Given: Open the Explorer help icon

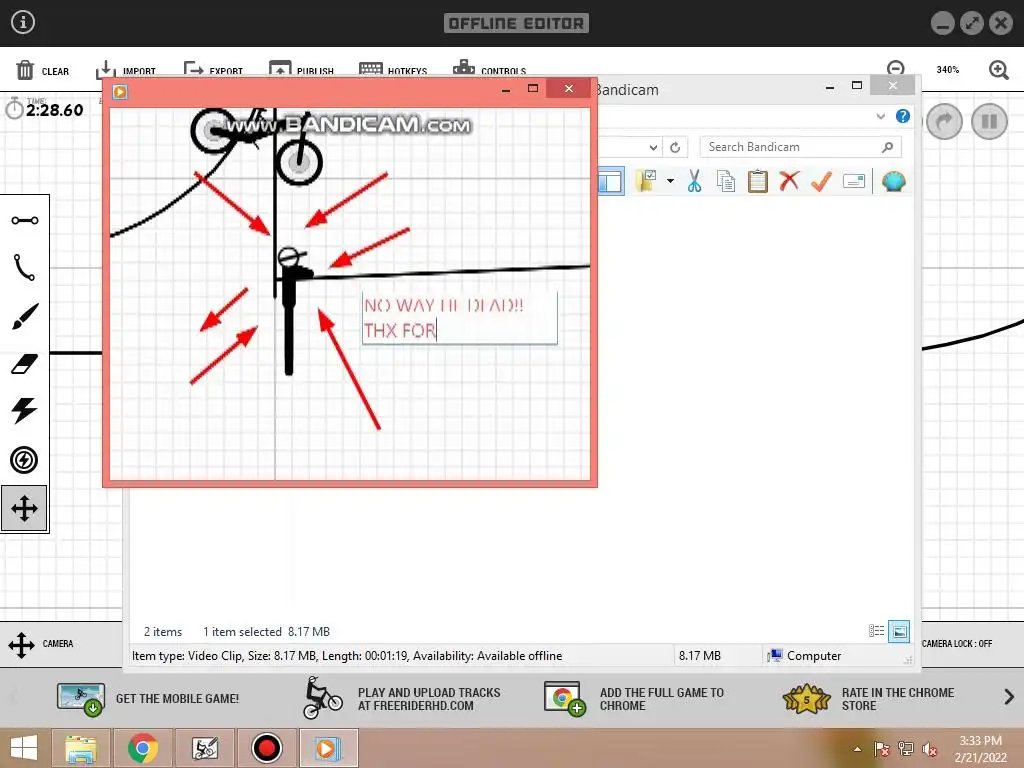Looking at the screenshot, I should click(x=903, y=116).
